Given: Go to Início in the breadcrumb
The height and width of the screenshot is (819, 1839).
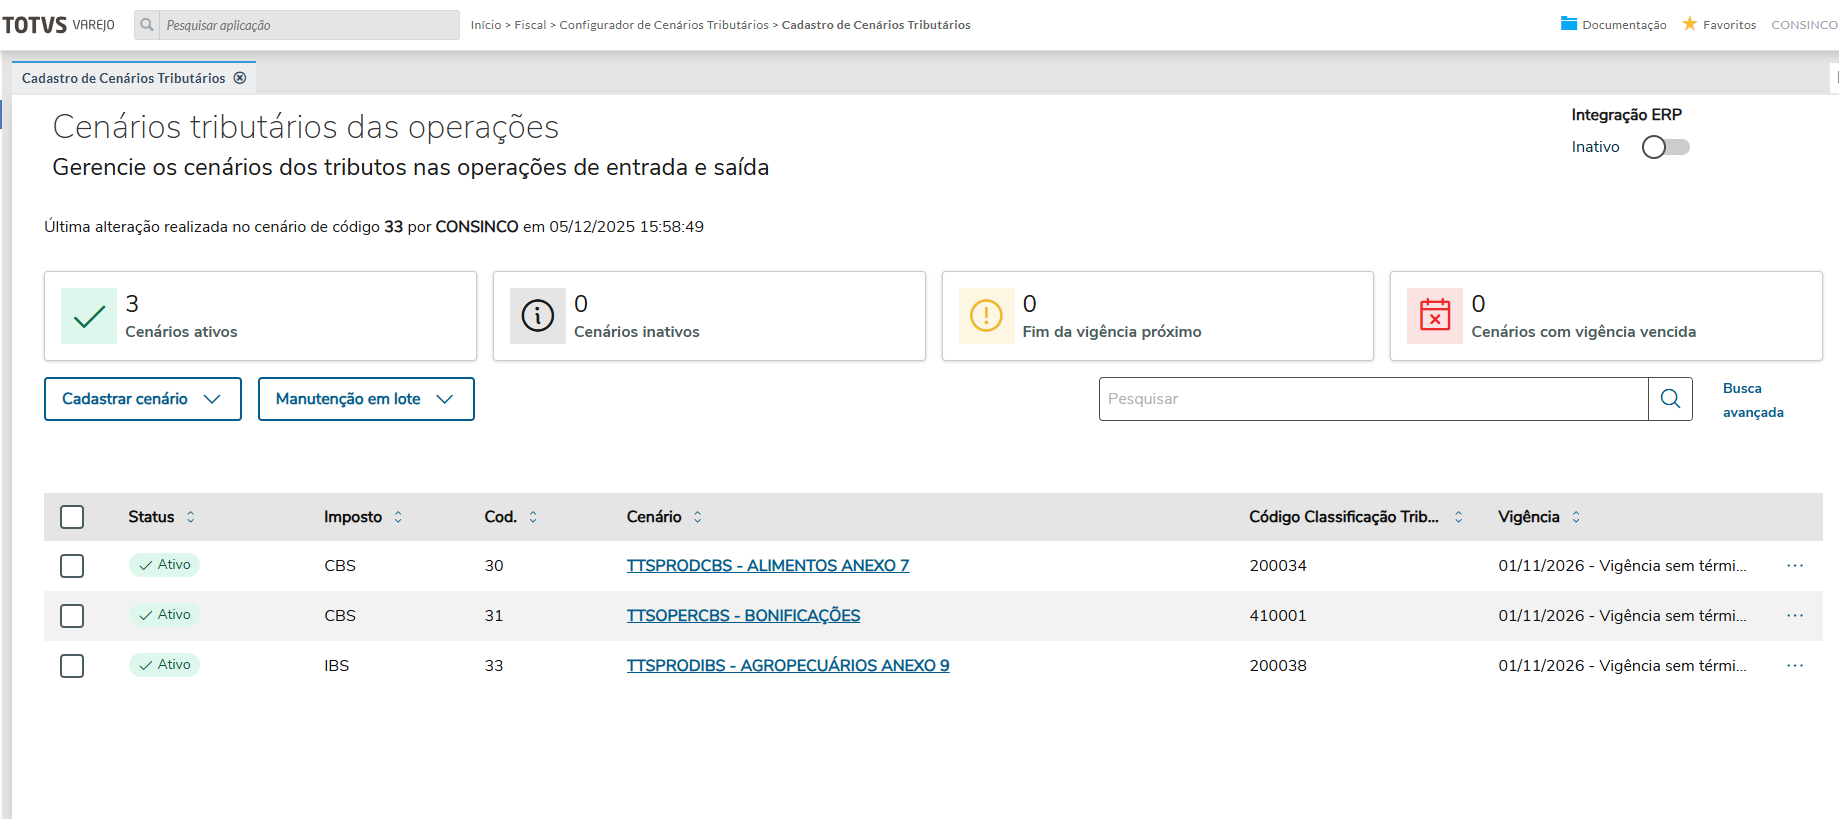Looking at the screenshot, I should 486,25.
